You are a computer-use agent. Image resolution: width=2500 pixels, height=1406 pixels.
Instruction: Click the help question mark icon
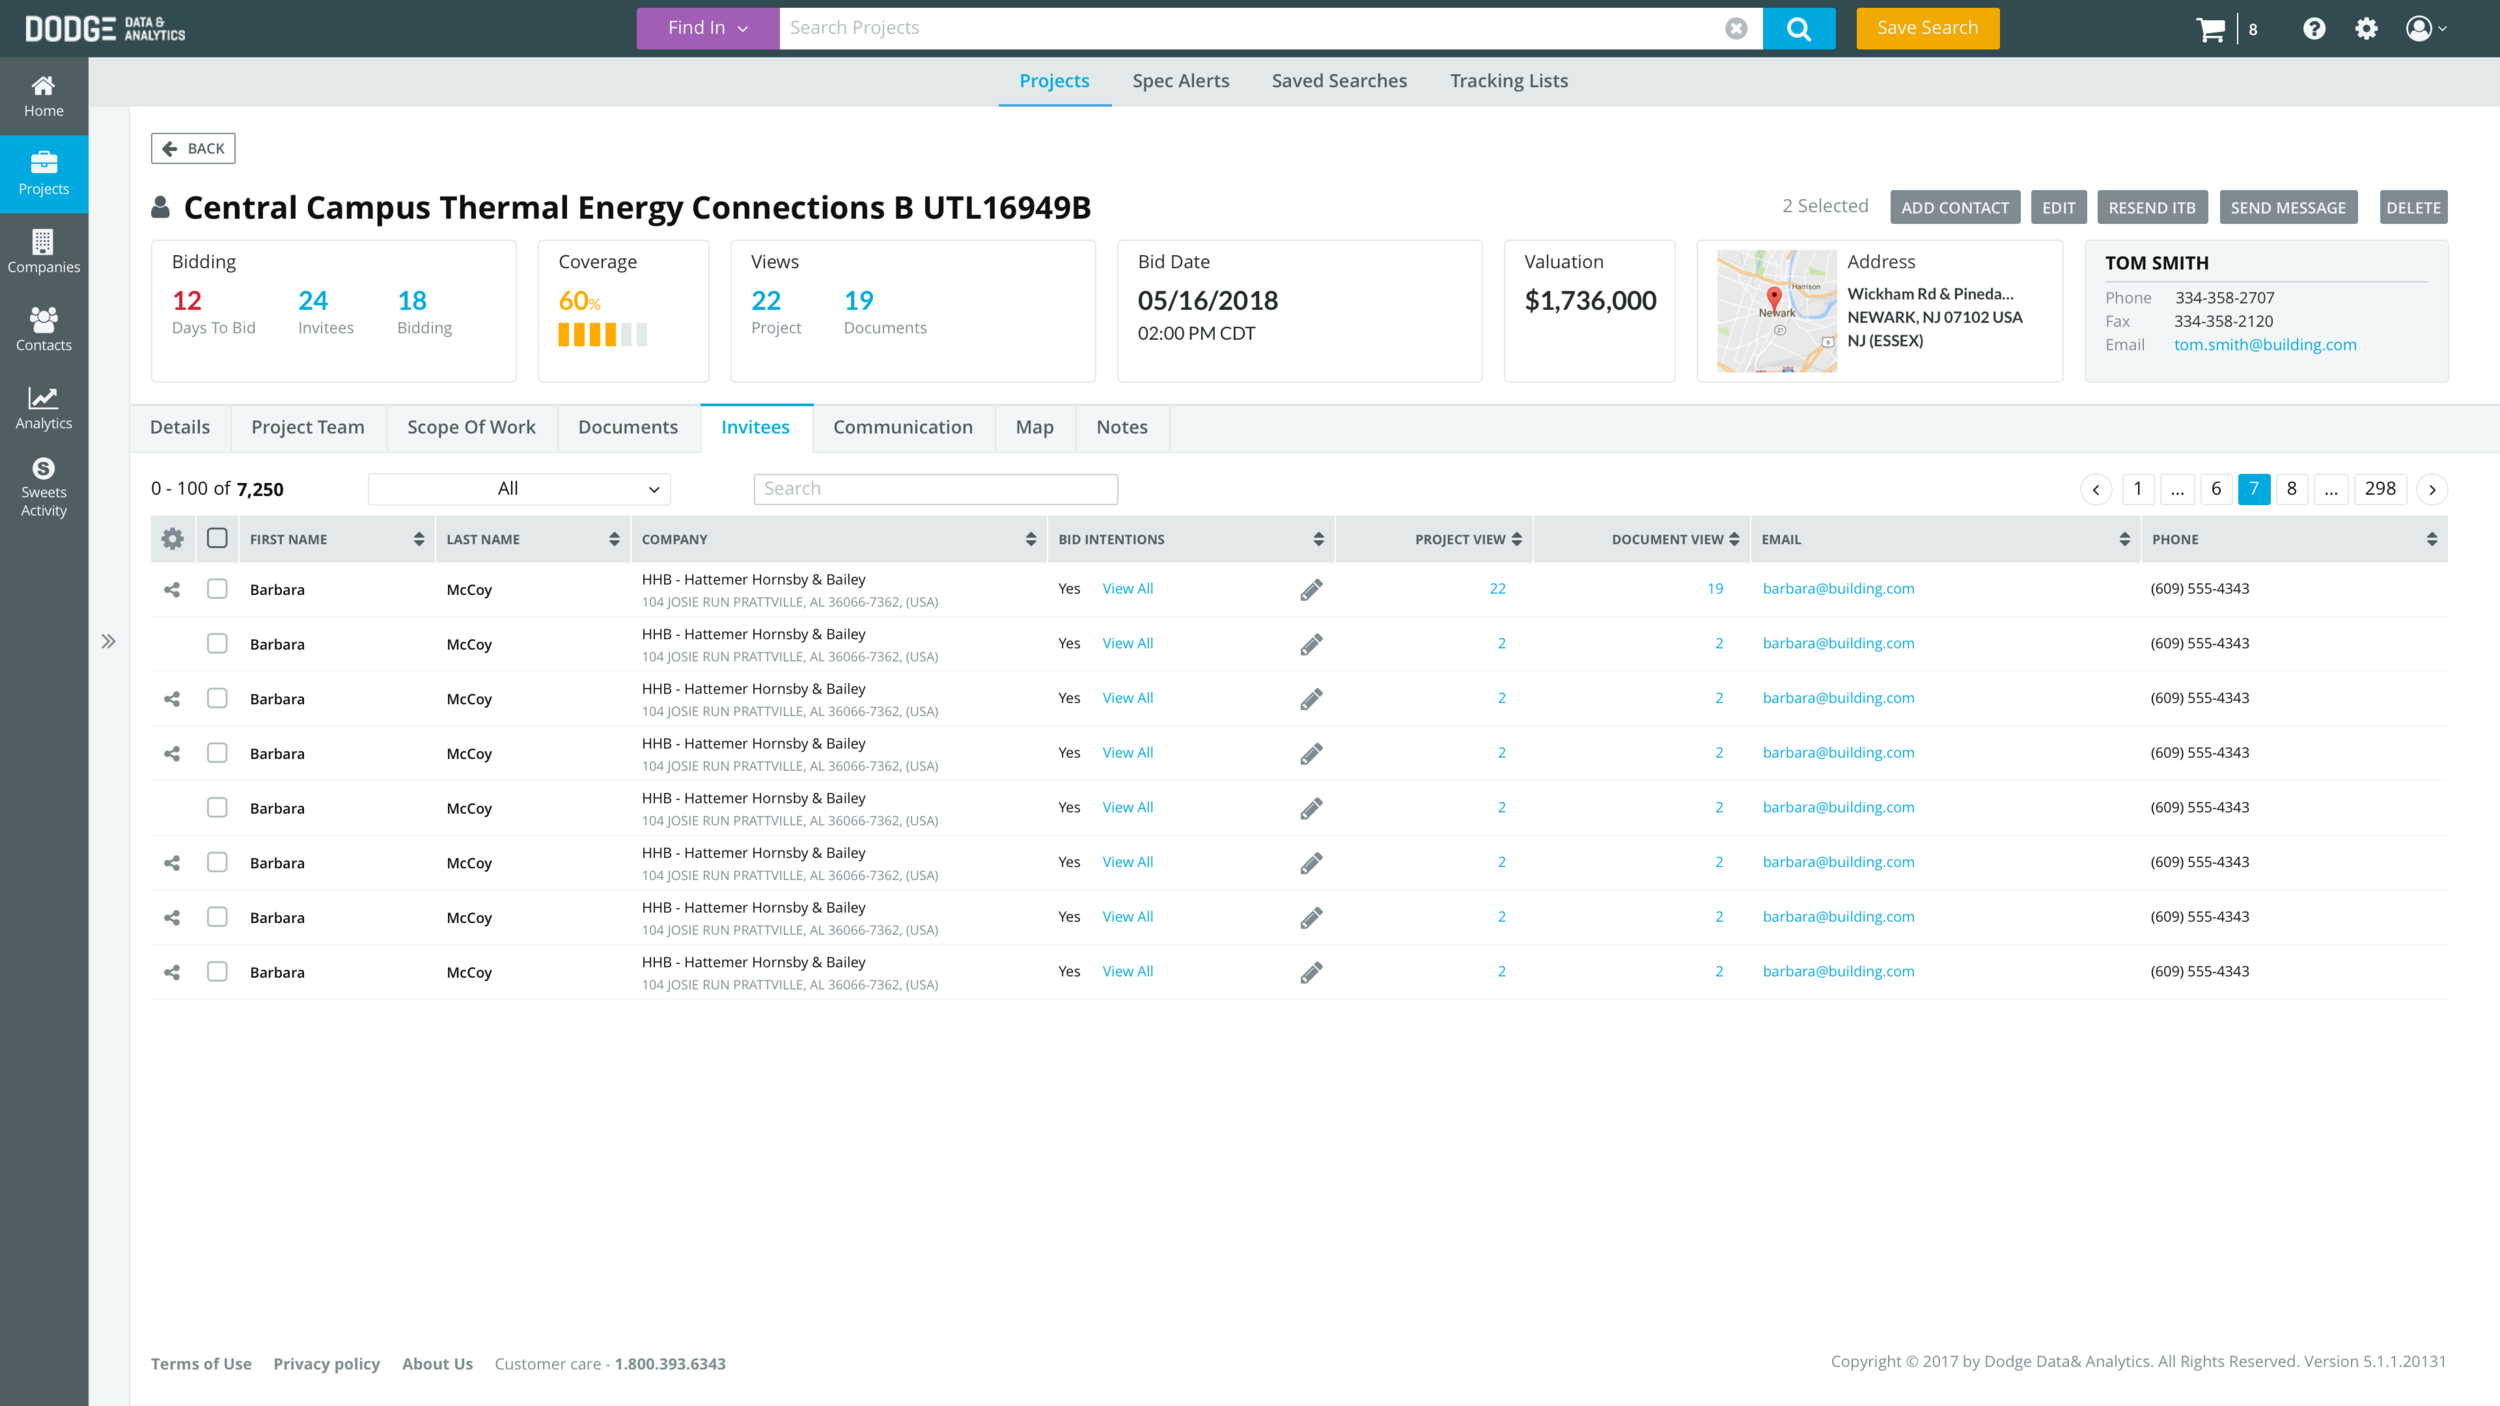point(2314,29)
